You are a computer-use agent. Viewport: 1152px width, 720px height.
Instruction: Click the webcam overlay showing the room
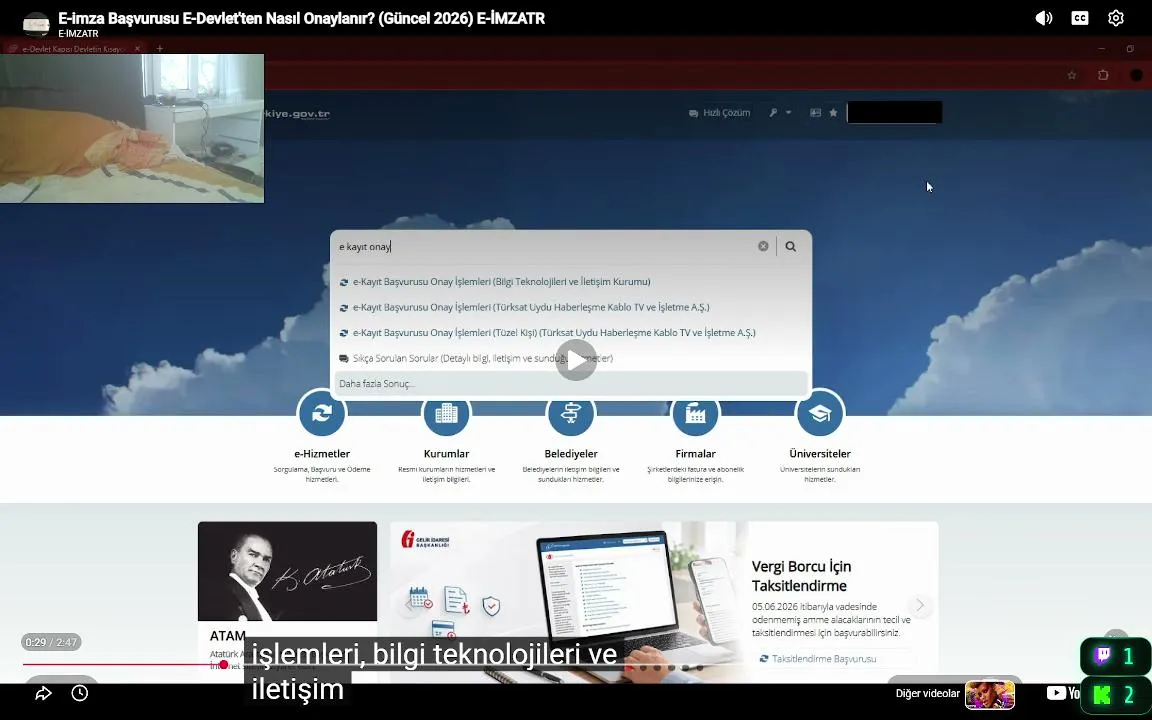coord(132,129)
